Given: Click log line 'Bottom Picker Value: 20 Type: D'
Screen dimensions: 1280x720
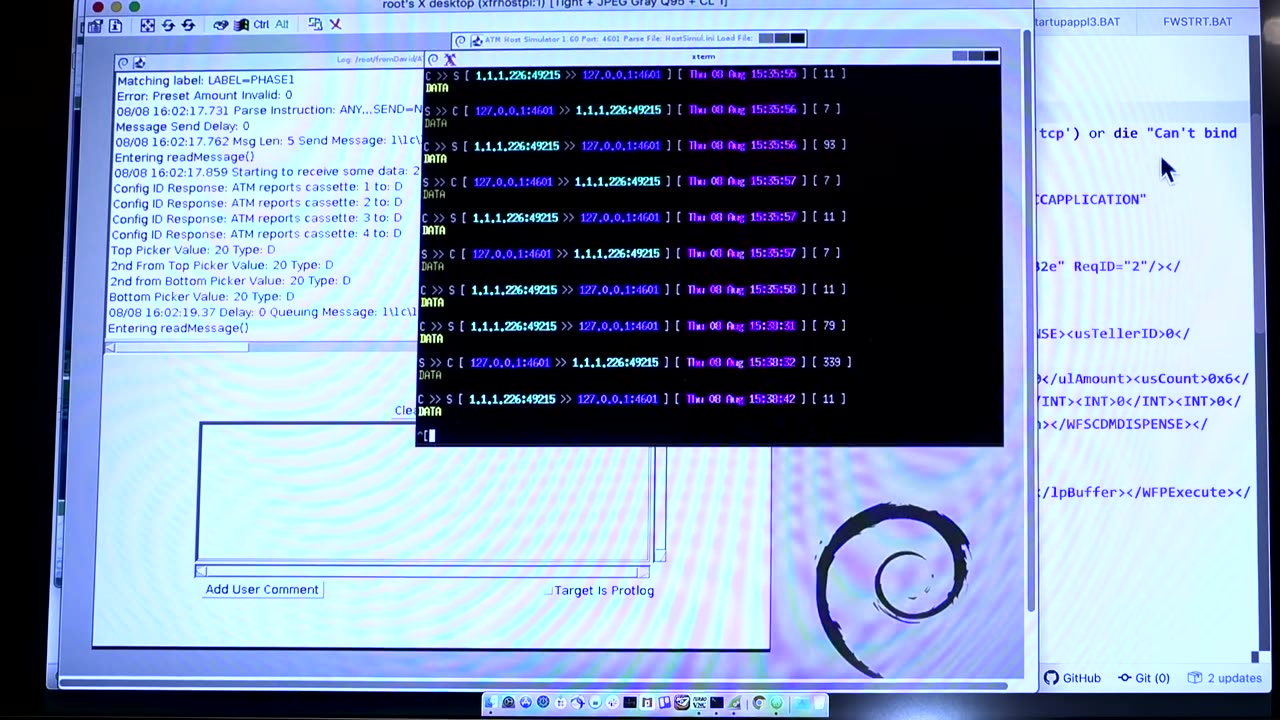Looking at the screenshot, I should click(x=201, y=297).
